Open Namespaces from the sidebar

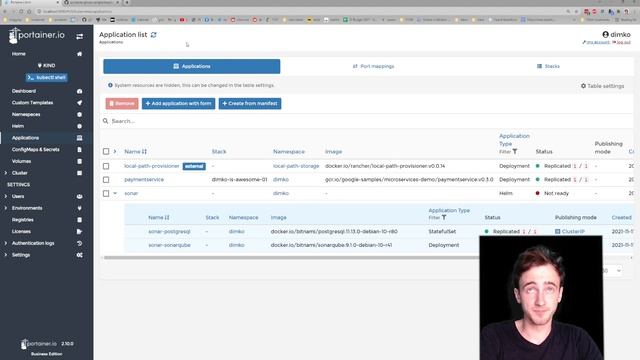[x=26, y=115]
